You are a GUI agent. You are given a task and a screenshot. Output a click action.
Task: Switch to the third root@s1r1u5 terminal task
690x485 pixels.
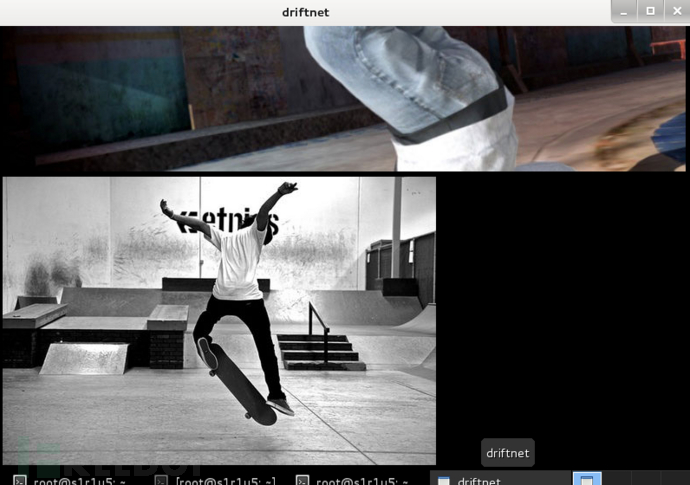[x=354, y=480]
